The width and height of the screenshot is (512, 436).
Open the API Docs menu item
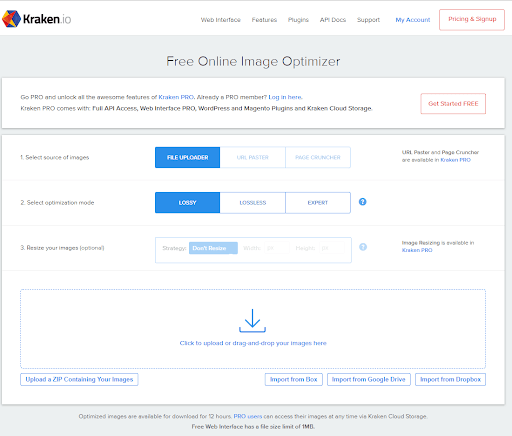point(333,20)
